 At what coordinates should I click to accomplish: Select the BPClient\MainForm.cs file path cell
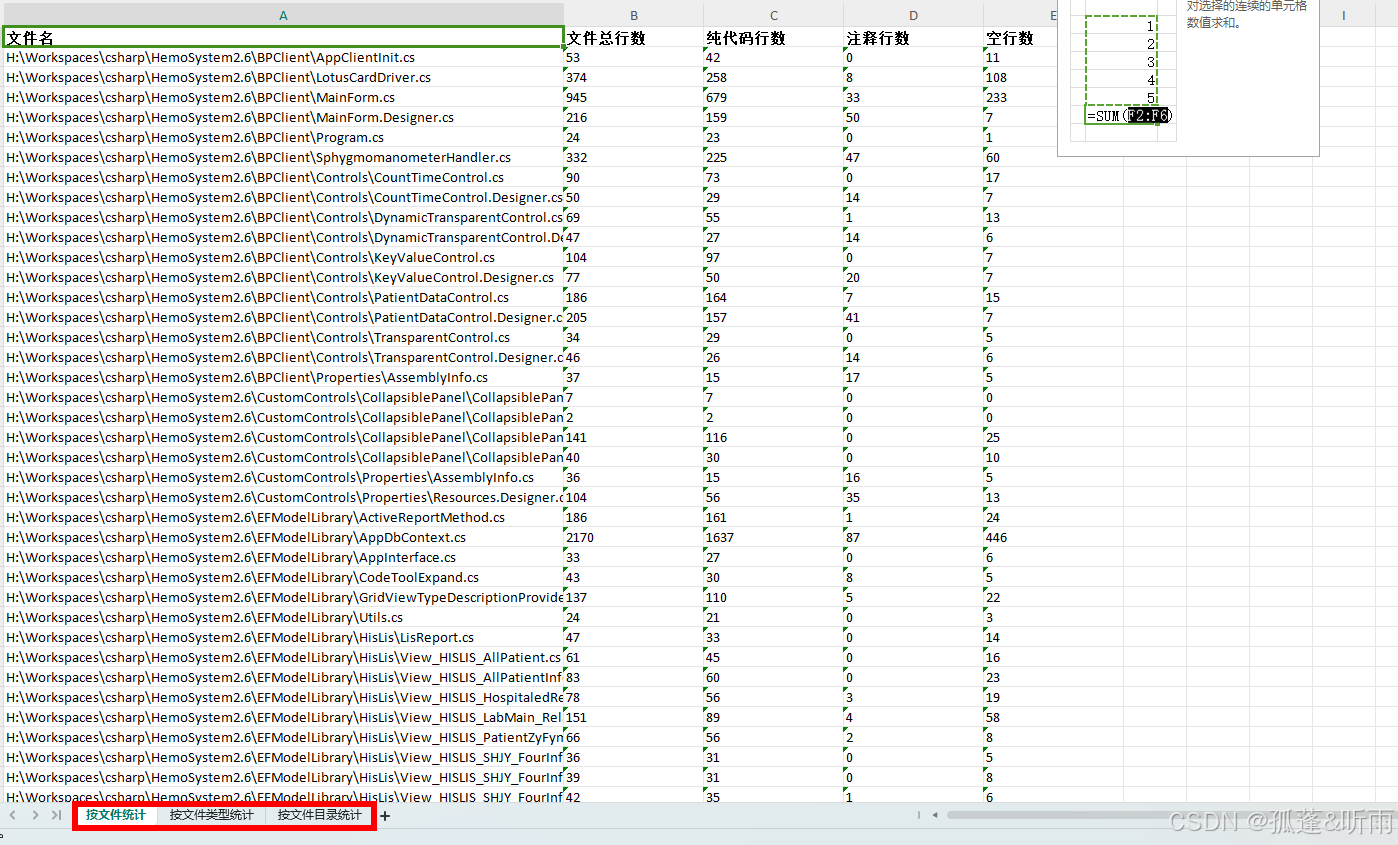[x=284, y=98]
